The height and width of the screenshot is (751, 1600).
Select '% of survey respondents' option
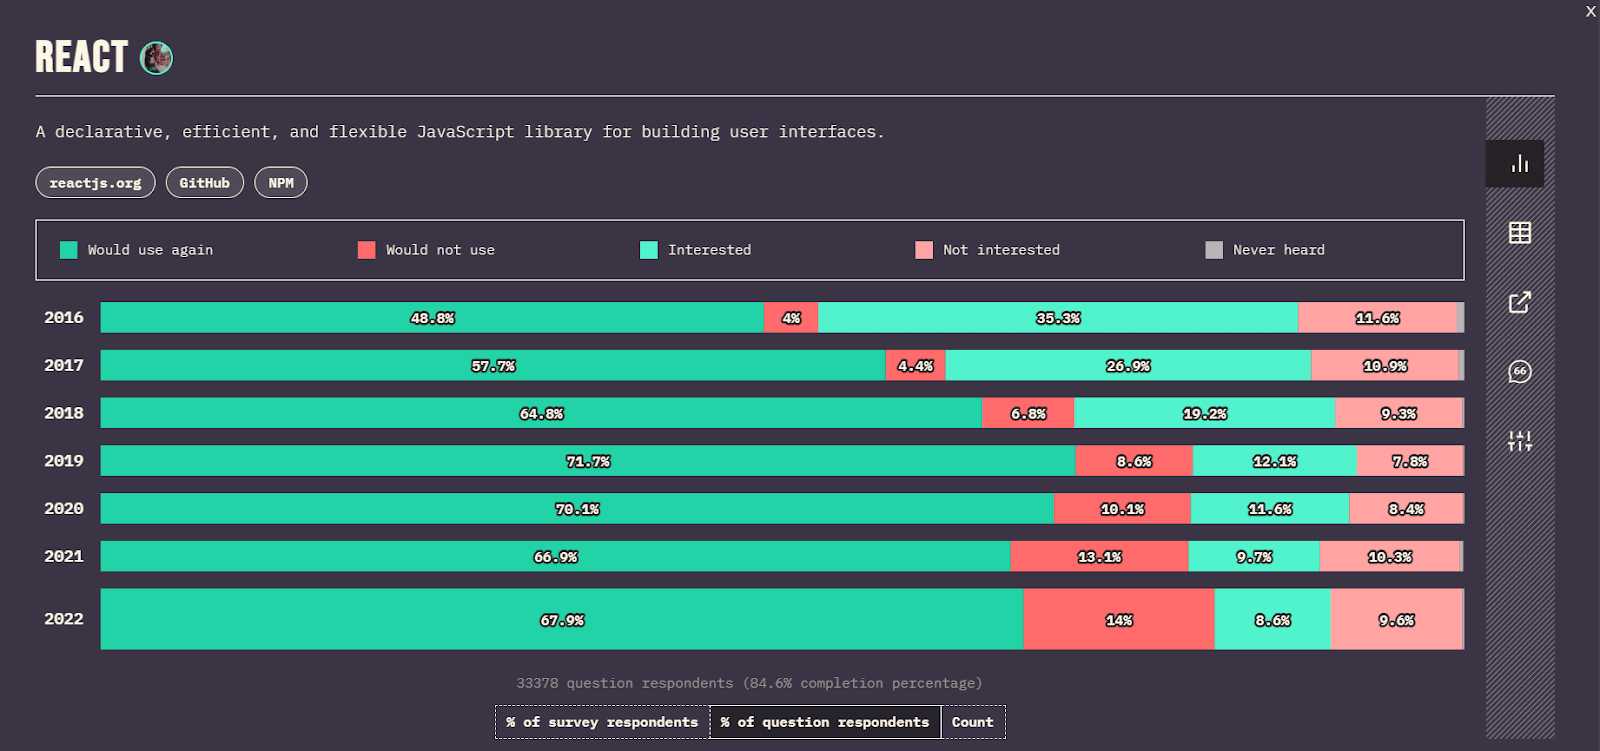[602, 722]
